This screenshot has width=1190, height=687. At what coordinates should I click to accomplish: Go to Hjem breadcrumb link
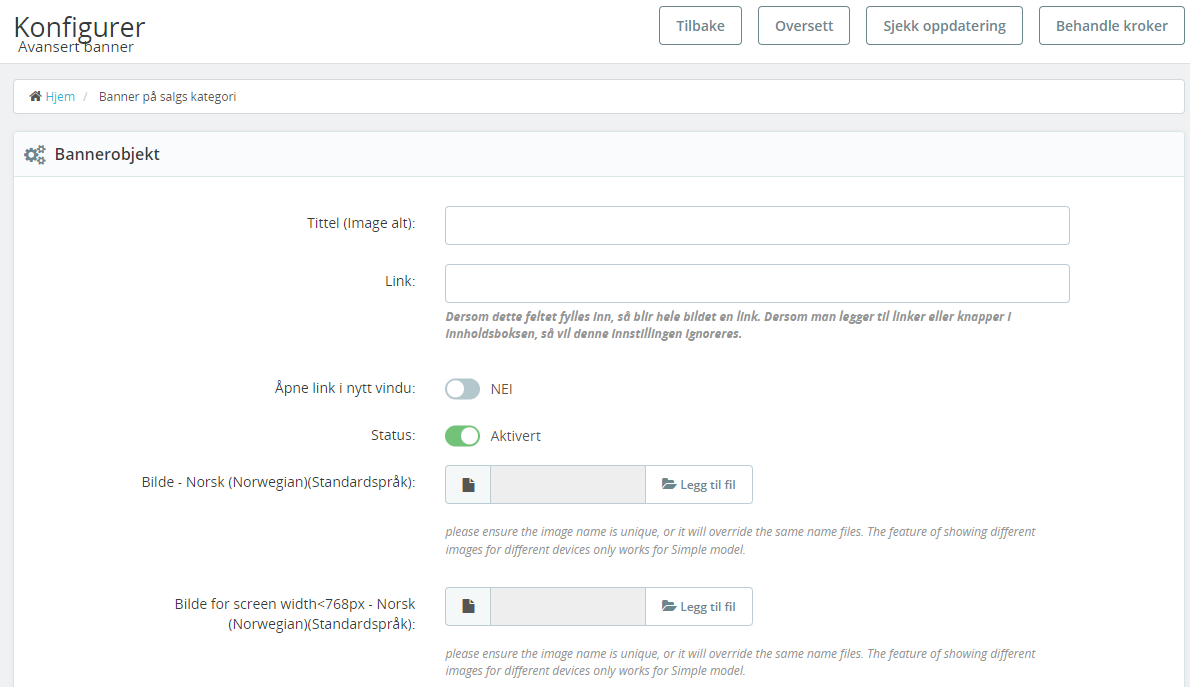60,96
